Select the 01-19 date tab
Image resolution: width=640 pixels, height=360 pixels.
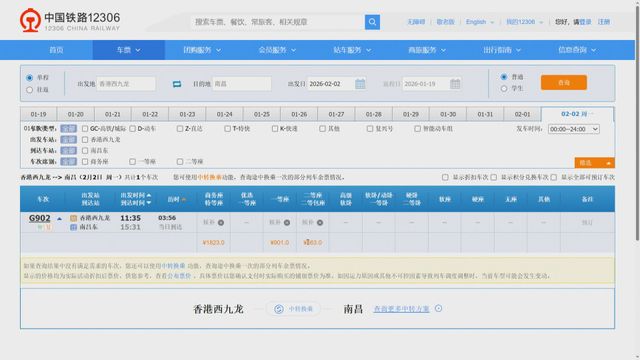tap(38, 114)
